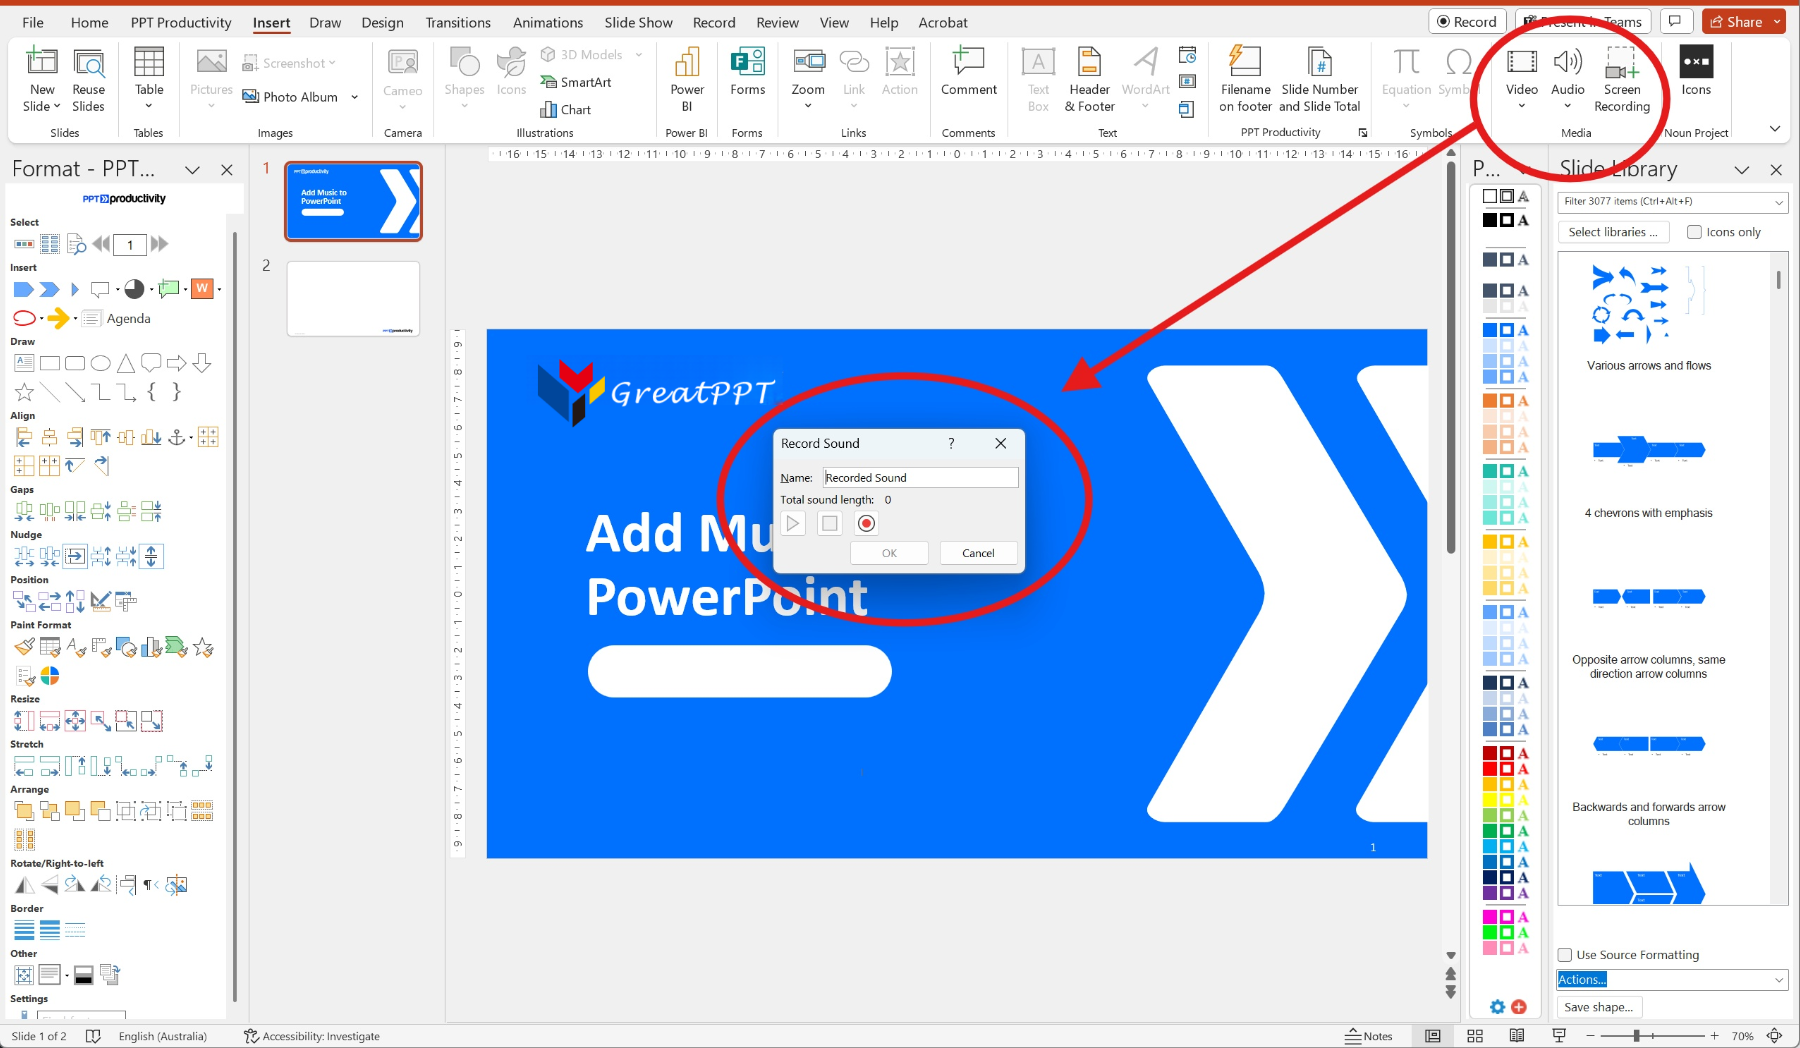Image resolution: width=1800 pixels, height=1048 pixels.
Task: Open Accessibility: Investigate in status bar
Action: pyautogui.click(x=311, y=1036)
